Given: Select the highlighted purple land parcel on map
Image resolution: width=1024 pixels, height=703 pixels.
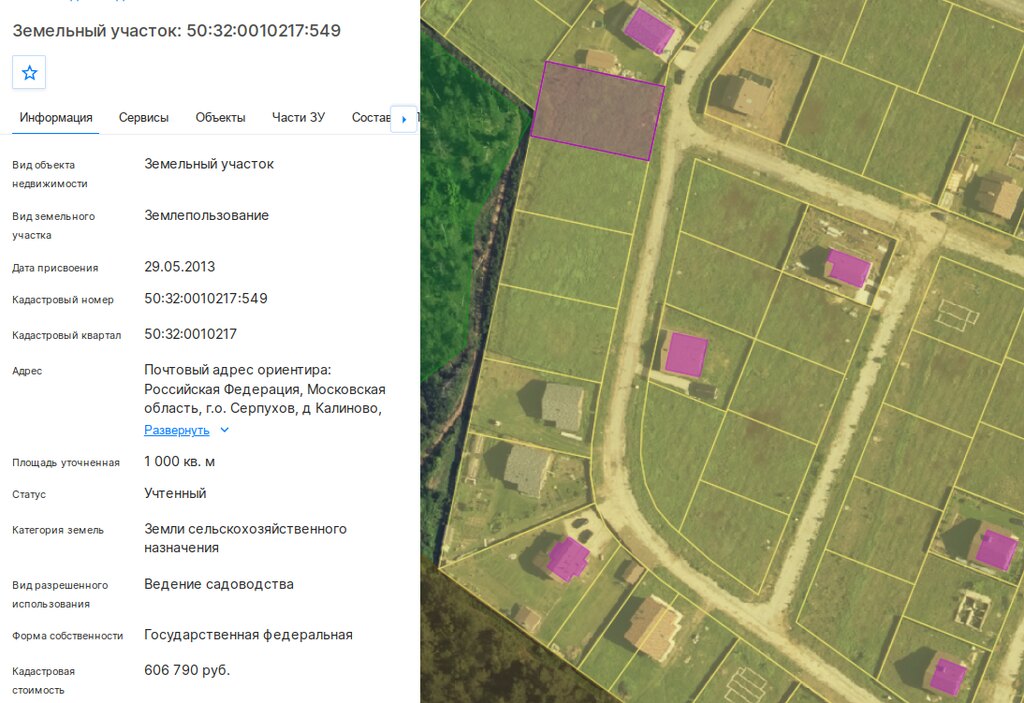Looking at the screenshot, I should [597, 110].
